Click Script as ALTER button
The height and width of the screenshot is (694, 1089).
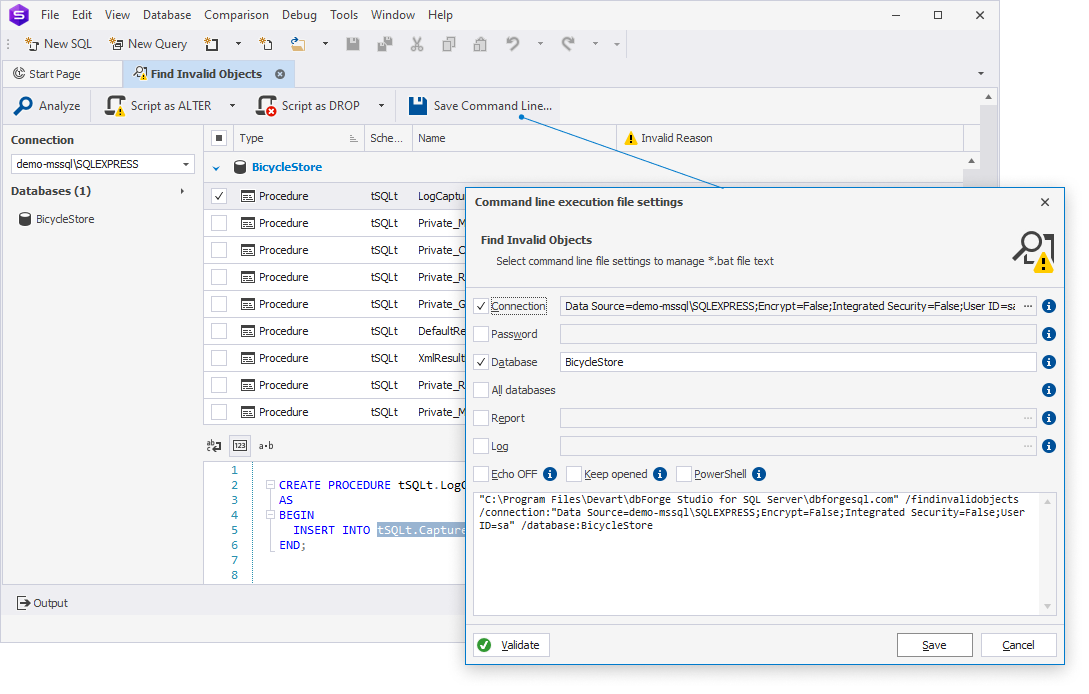[158, 106]
